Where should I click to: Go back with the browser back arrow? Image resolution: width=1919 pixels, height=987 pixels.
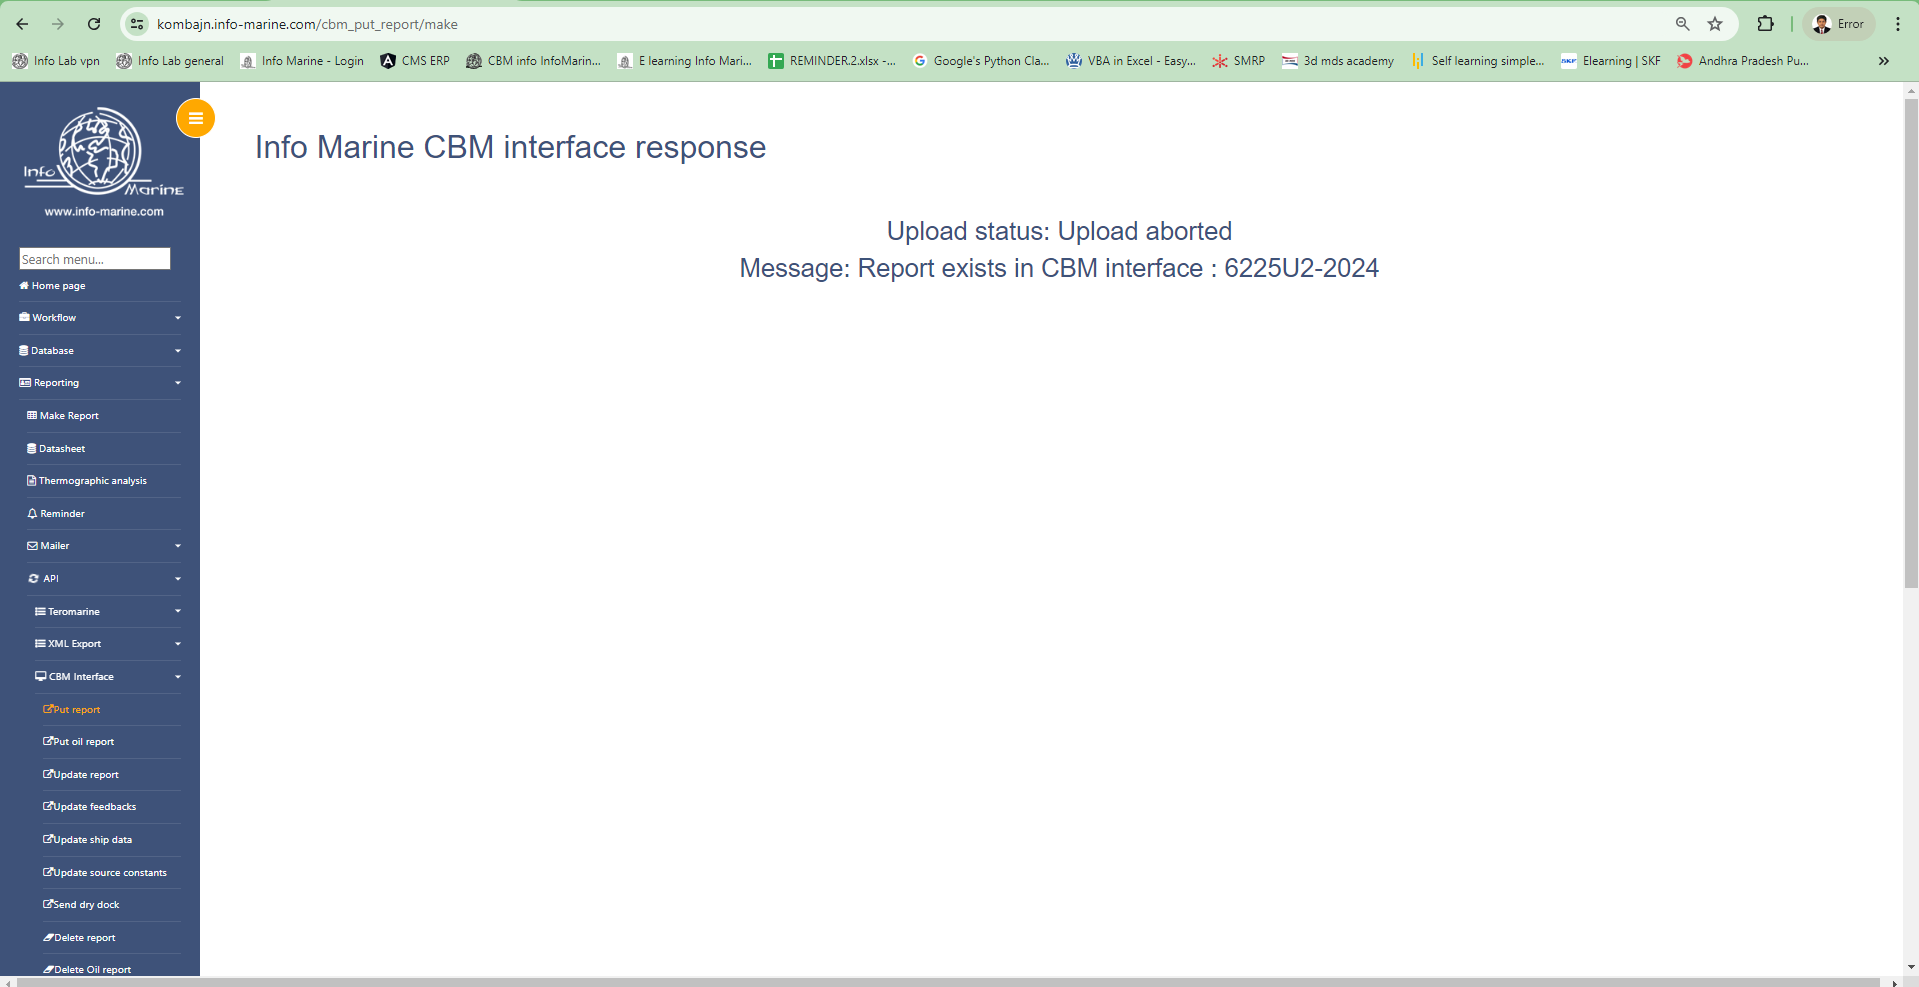point(22,24)
